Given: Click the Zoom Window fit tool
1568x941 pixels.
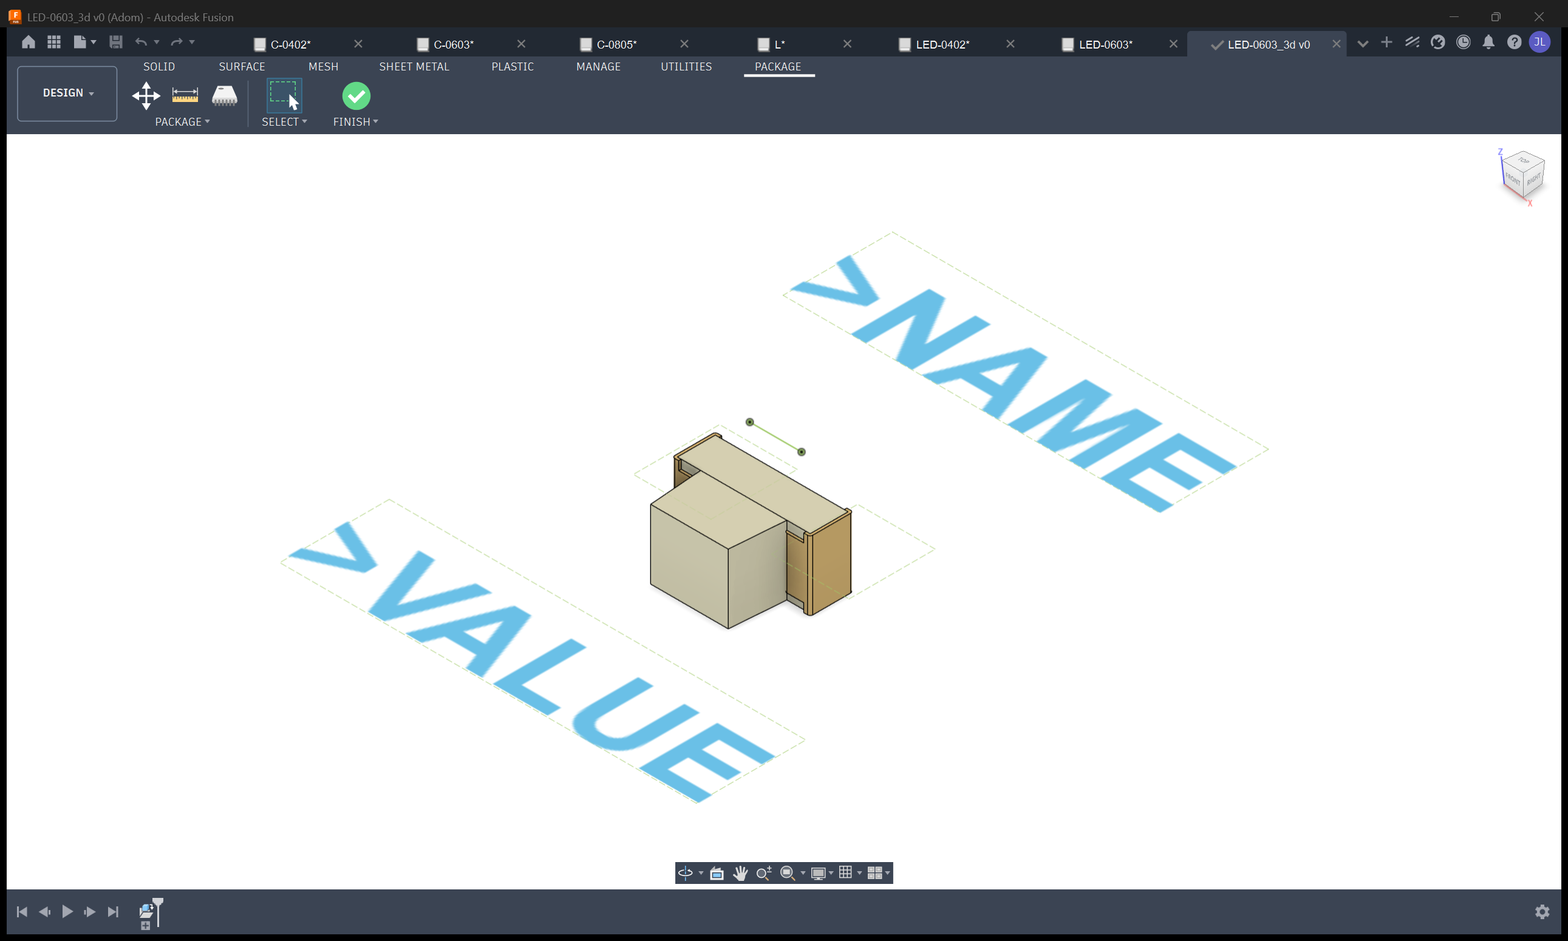Looking at the screenshot, I should coord(787,873).
